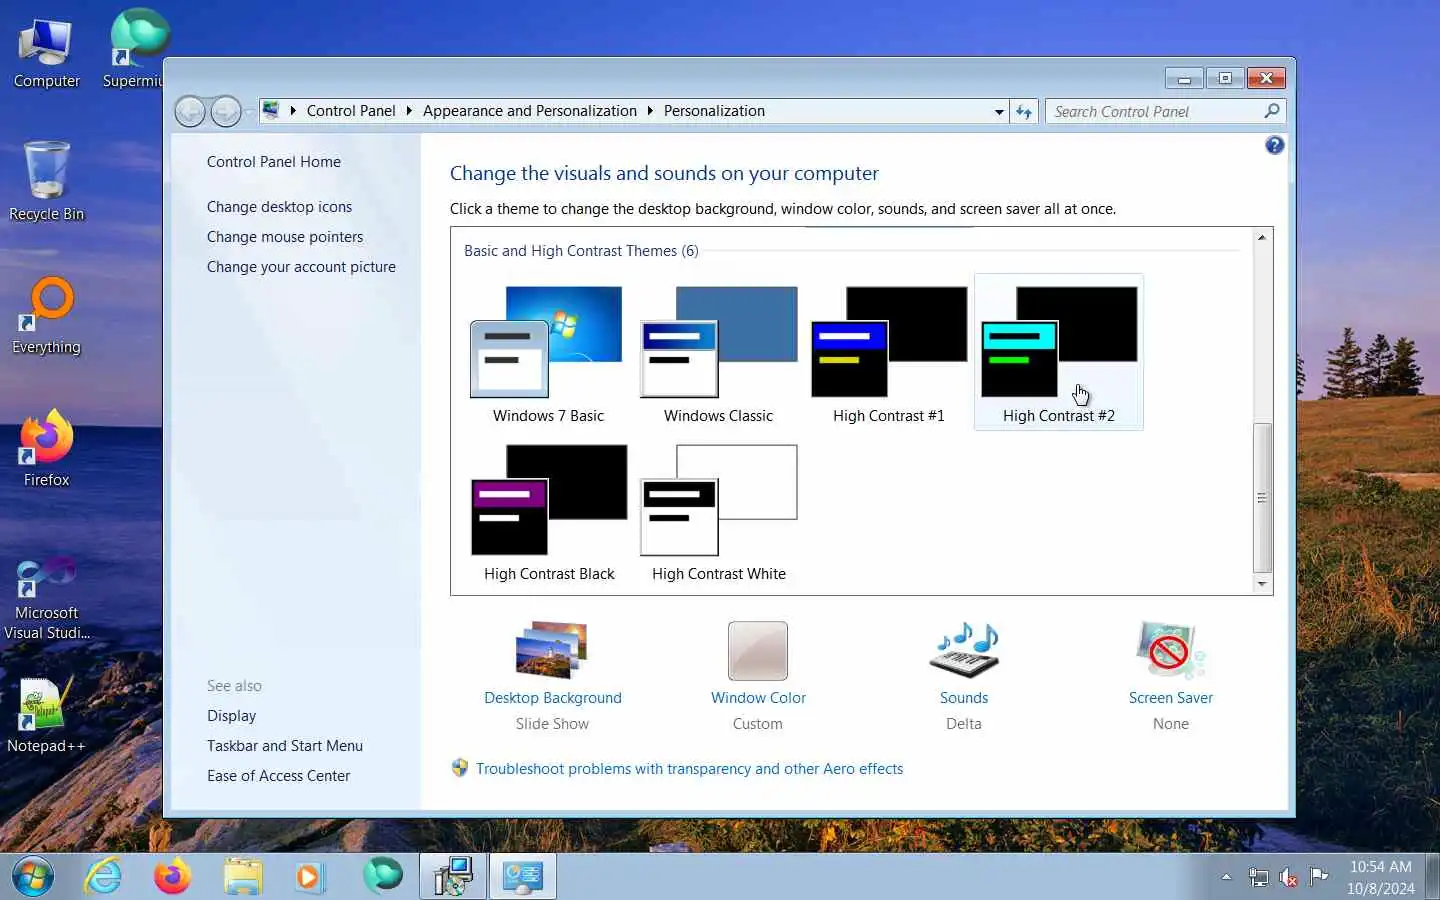This screenshot has height=900, width=1440.
Task: Select the Everything desktop shortcut
Action: pos(46,315)
